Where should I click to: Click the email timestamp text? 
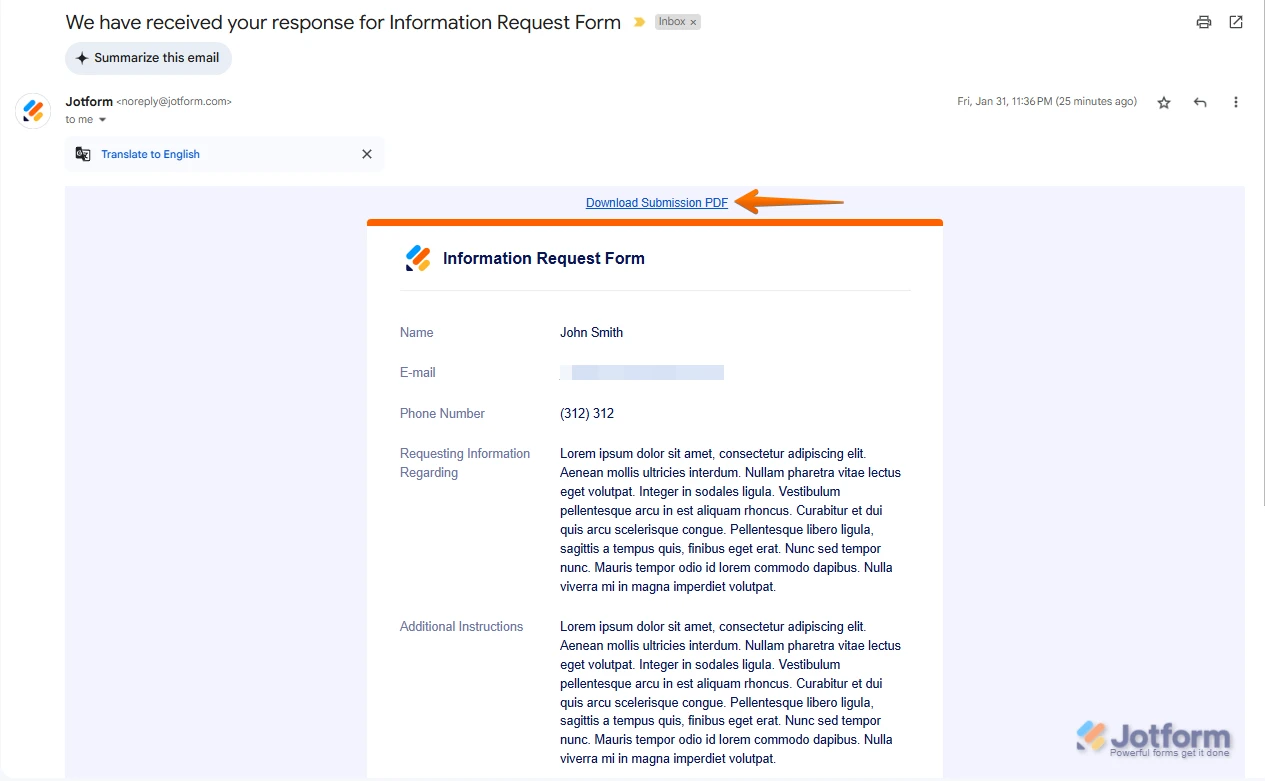1046,101
